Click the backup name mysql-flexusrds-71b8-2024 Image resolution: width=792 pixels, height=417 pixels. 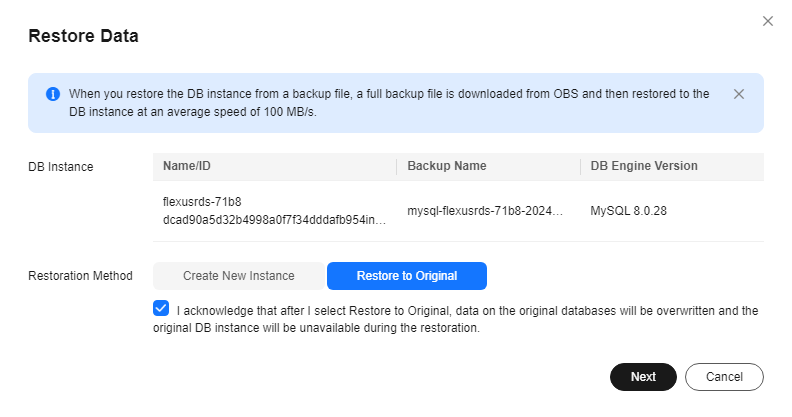(485, 212)
